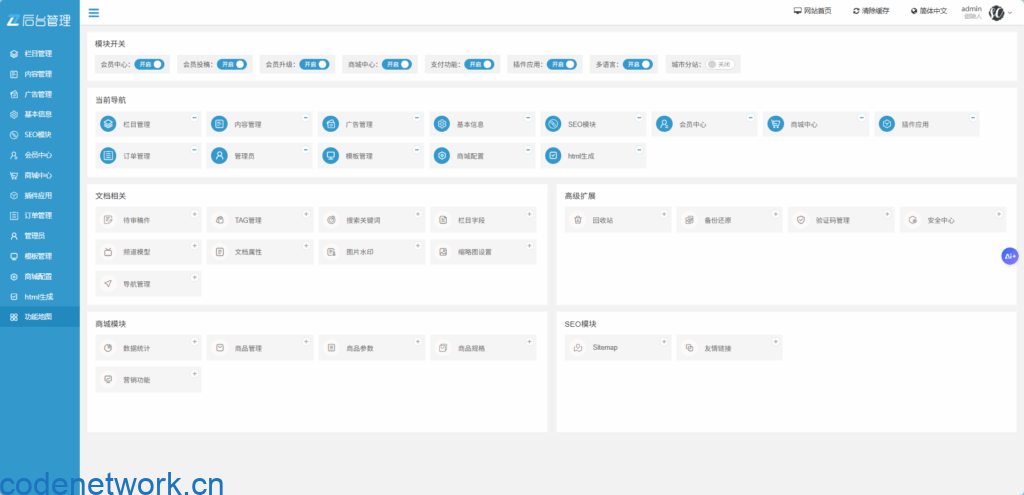The image size is (1024, 495).
Task: Click the 插件应用 round icon in current navigation
Action: point(887,123)
